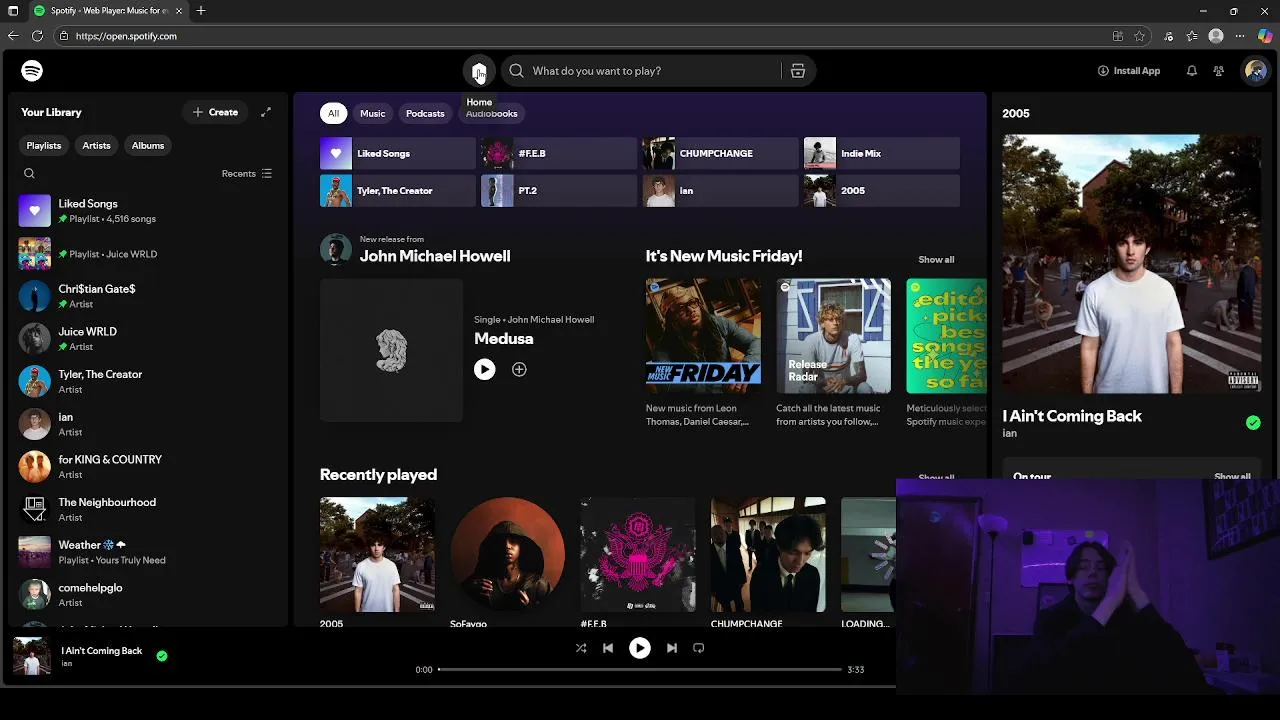Expand Your Library to full width
1280x720 pixels.
(266, 112)
